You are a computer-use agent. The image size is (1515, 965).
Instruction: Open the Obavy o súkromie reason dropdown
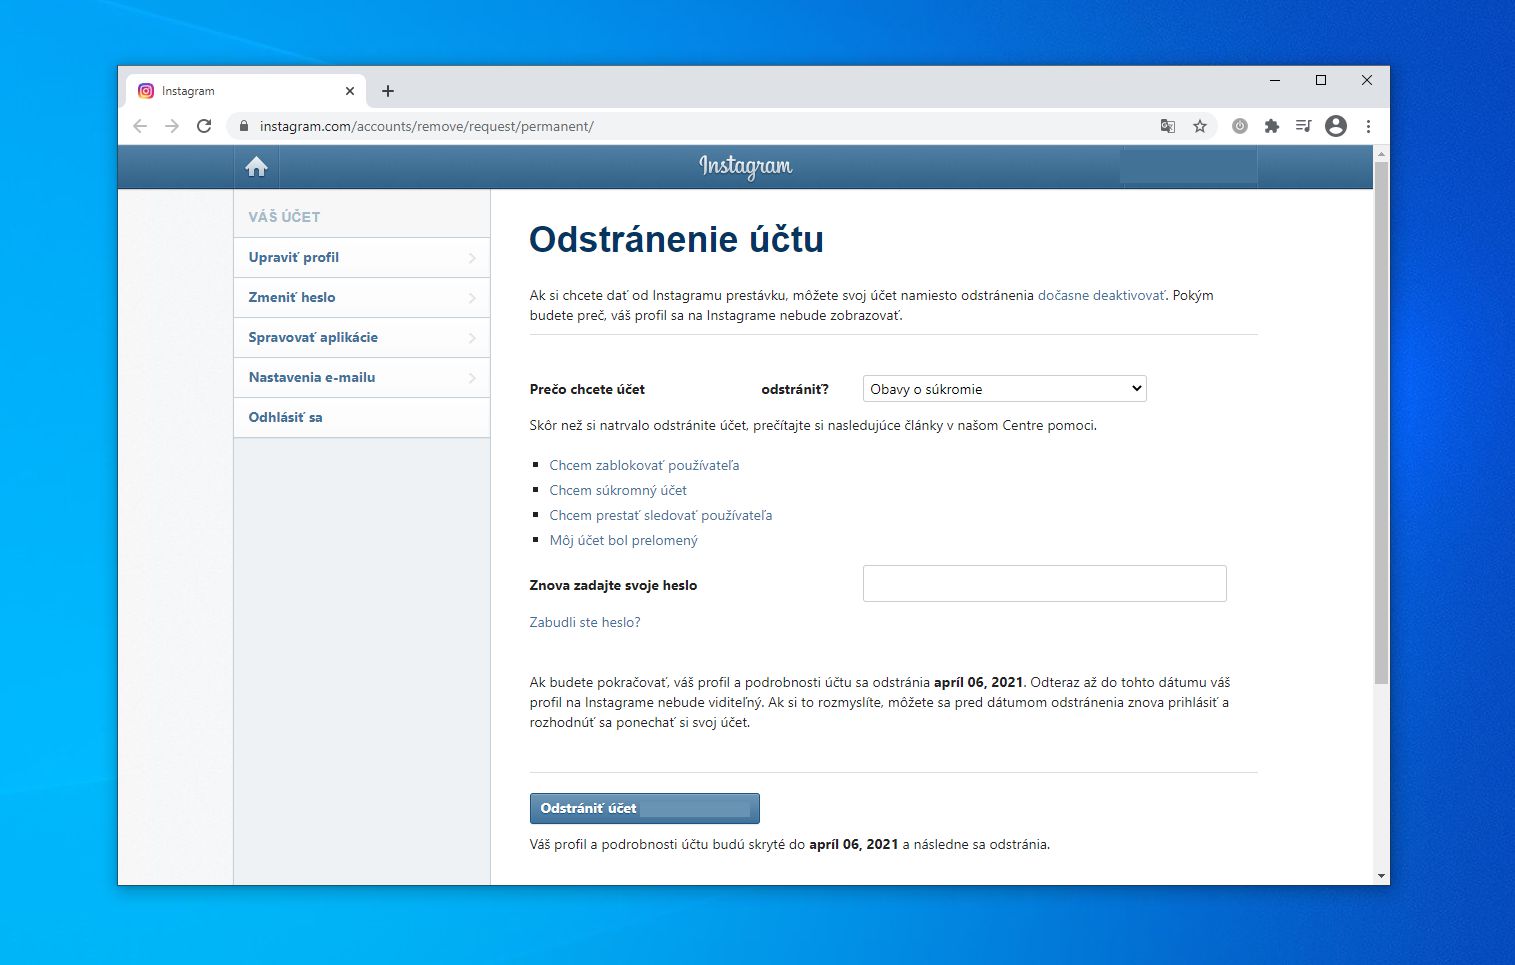[x=1004, y=389]
